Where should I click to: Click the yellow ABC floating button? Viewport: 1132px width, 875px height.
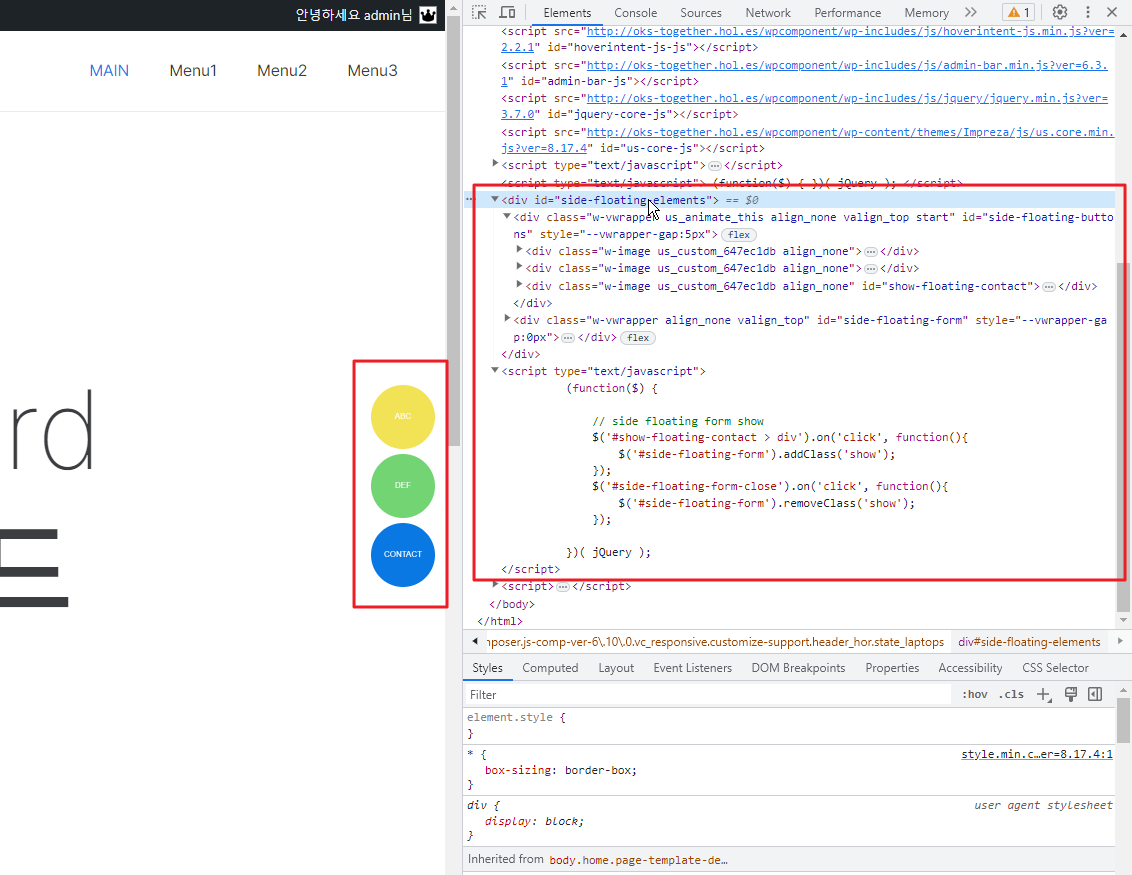coord(403,417)
